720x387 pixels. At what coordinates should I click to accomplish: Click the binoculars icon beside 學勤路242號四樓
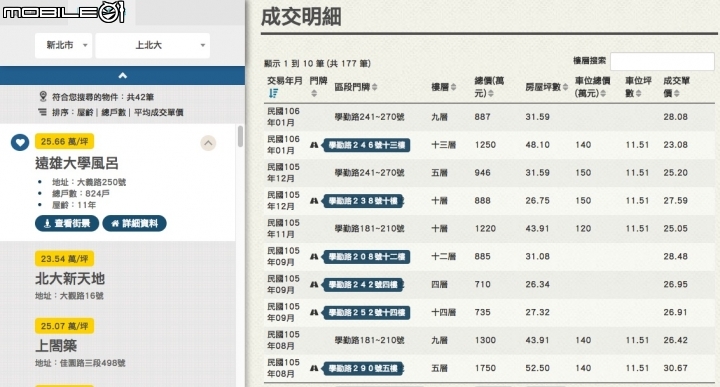point(314,285)
